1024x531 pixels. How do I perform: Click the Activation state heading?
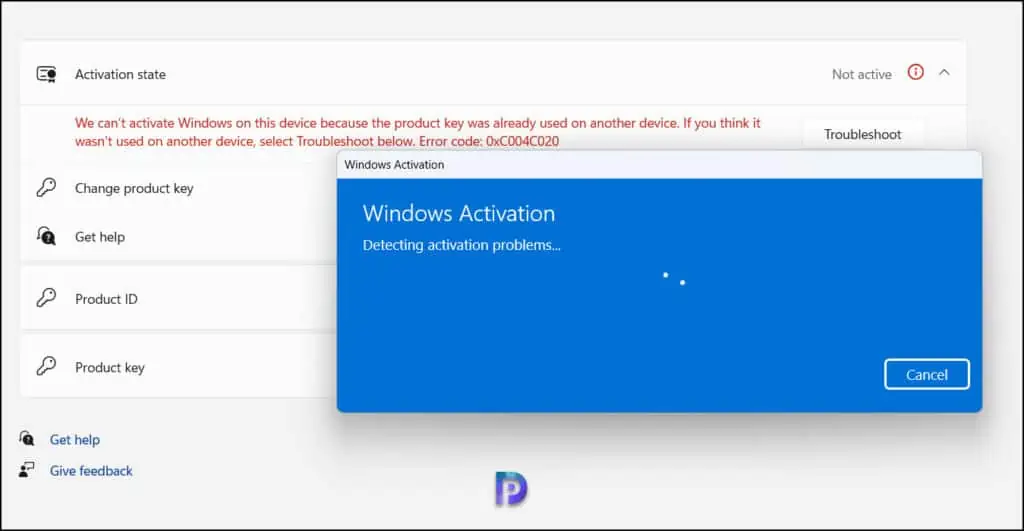pos(120,74)
